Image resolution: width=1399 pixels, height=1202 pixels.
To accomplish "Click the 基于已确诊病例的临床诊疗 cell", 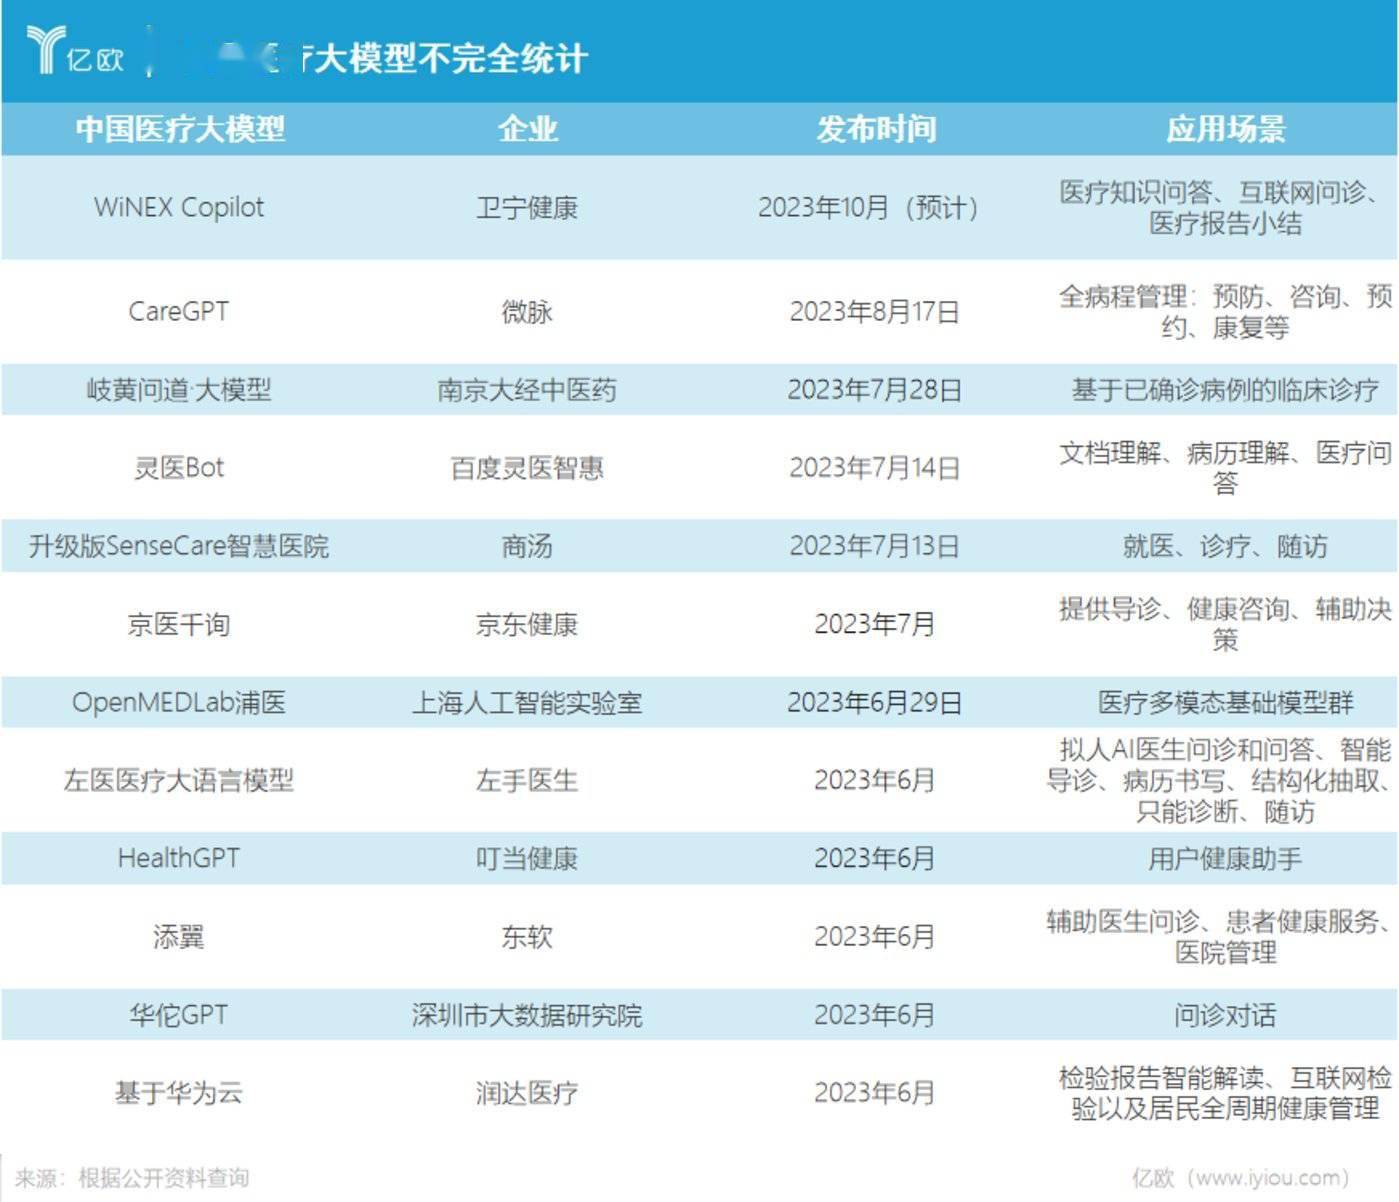I will (1225, 390).
